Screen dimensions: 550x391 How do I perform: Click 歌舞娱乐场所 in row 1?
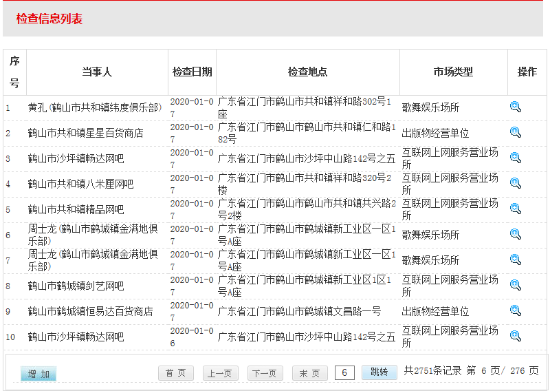pos(430,108)
